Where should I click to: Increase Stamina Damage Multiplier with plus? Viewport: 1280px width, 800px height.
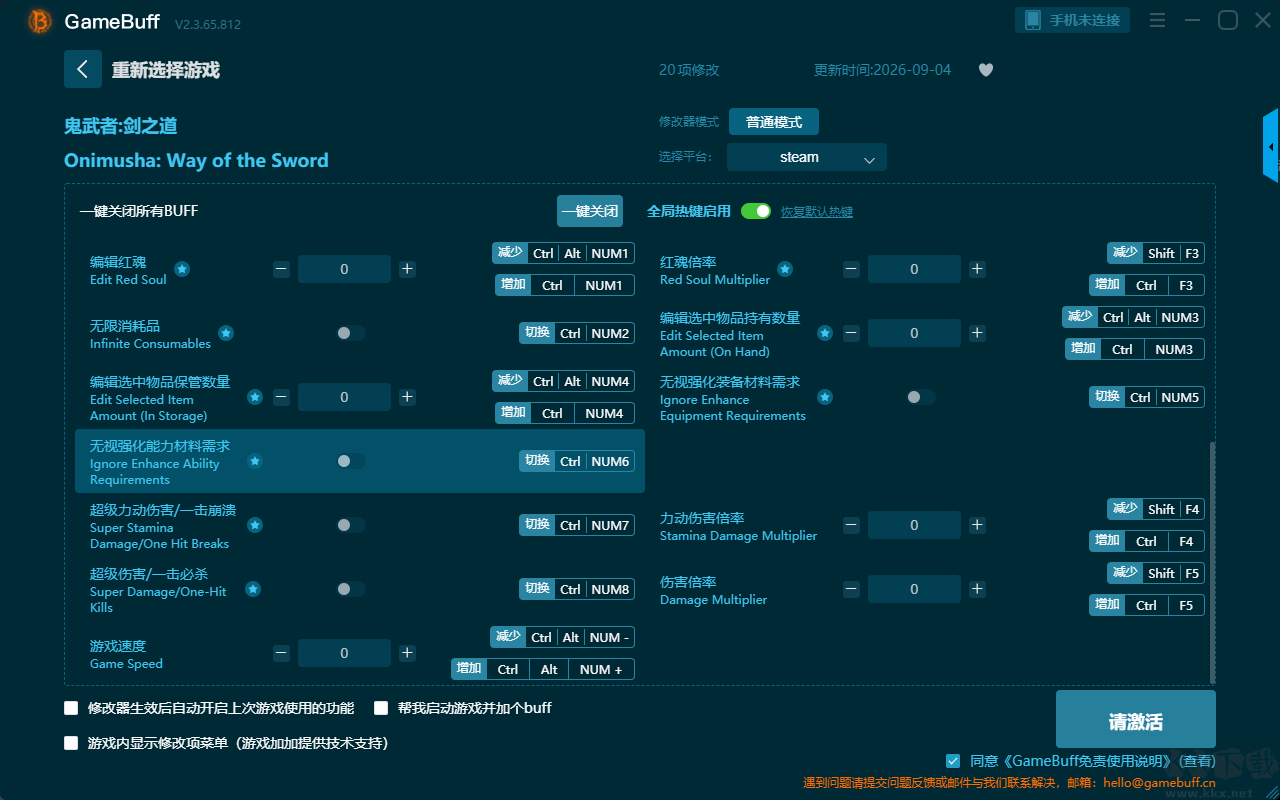[977, 525]
